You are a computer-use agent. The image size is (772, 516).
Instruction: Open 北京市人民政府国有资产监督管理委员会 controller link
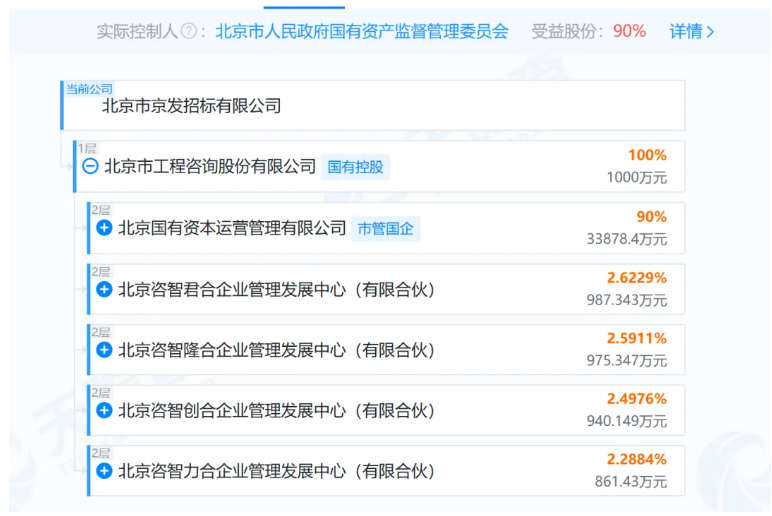(x=362, y=32)
